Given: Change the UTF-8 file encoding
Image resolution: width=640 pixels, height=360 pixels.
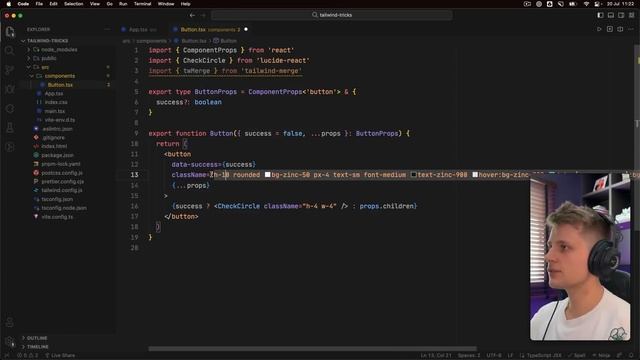Looking at the screenshot, I should pos(494,356).
